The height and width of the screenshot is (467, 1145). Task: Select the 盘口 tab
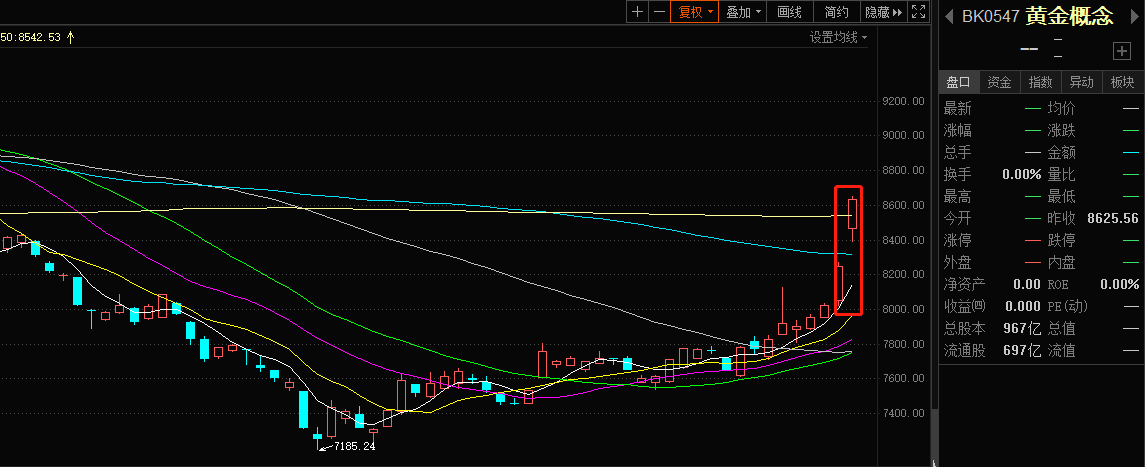(959, 82)
